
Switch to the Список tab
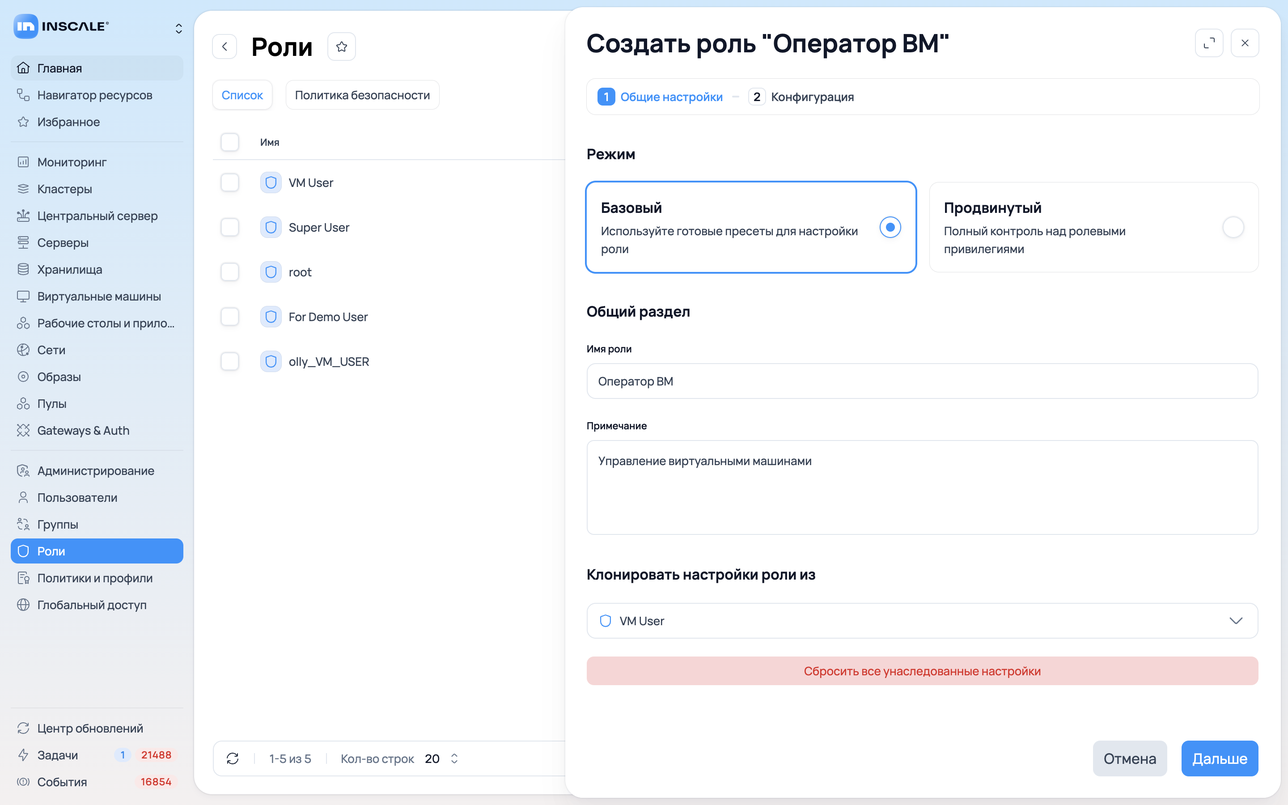point(242,95)
